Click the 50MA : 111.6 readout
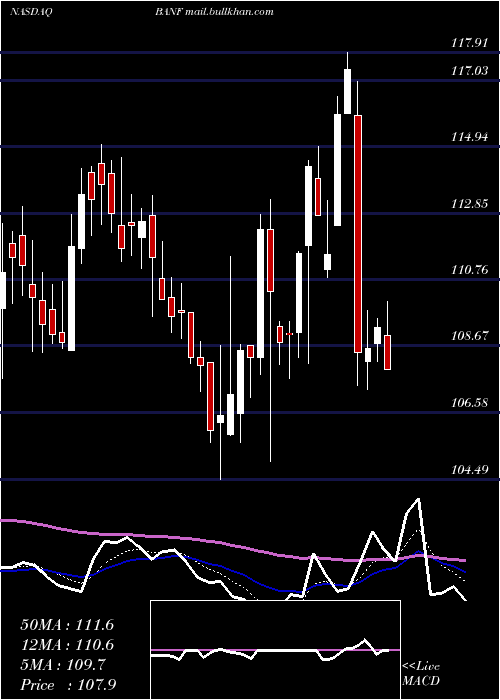 coord(67,625)
